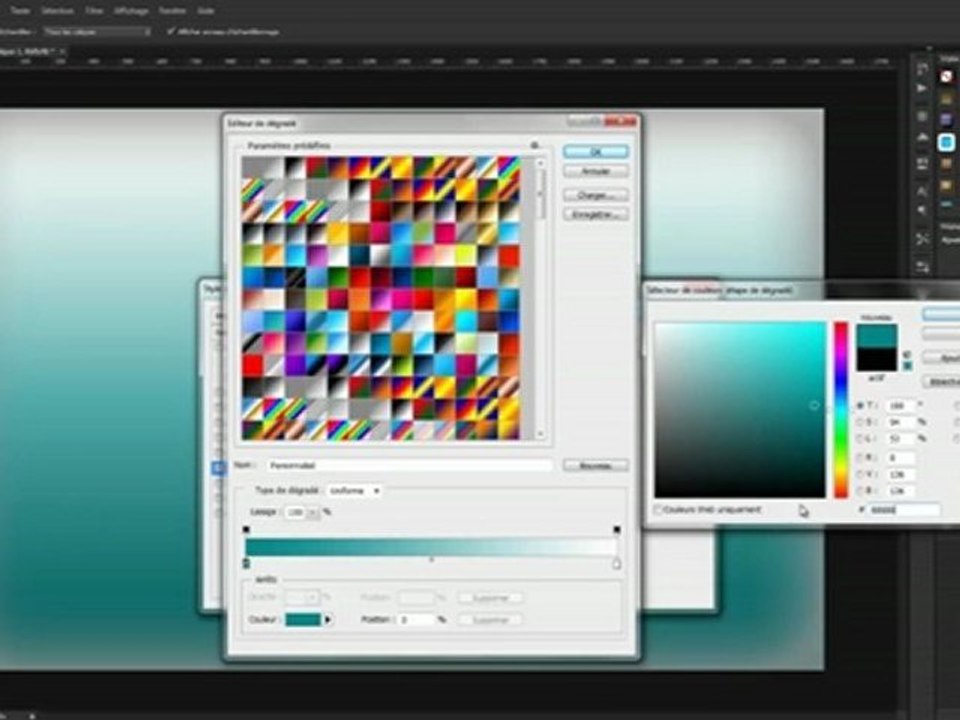960x720 pixels.
Task: Select the S (saturation) radio button
Action: pos(860,422)
